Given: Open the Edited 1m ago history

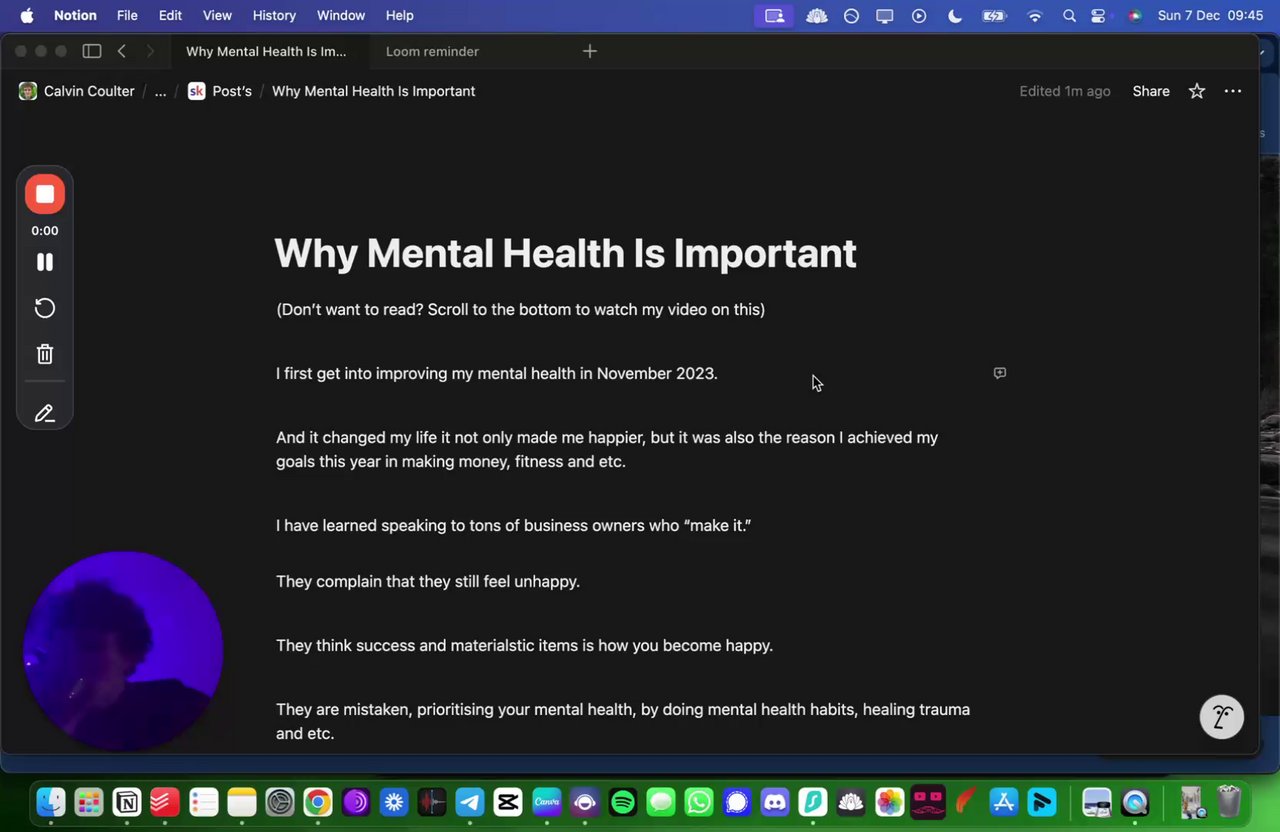Looking at the screenshot, I should coord(1065,91).
